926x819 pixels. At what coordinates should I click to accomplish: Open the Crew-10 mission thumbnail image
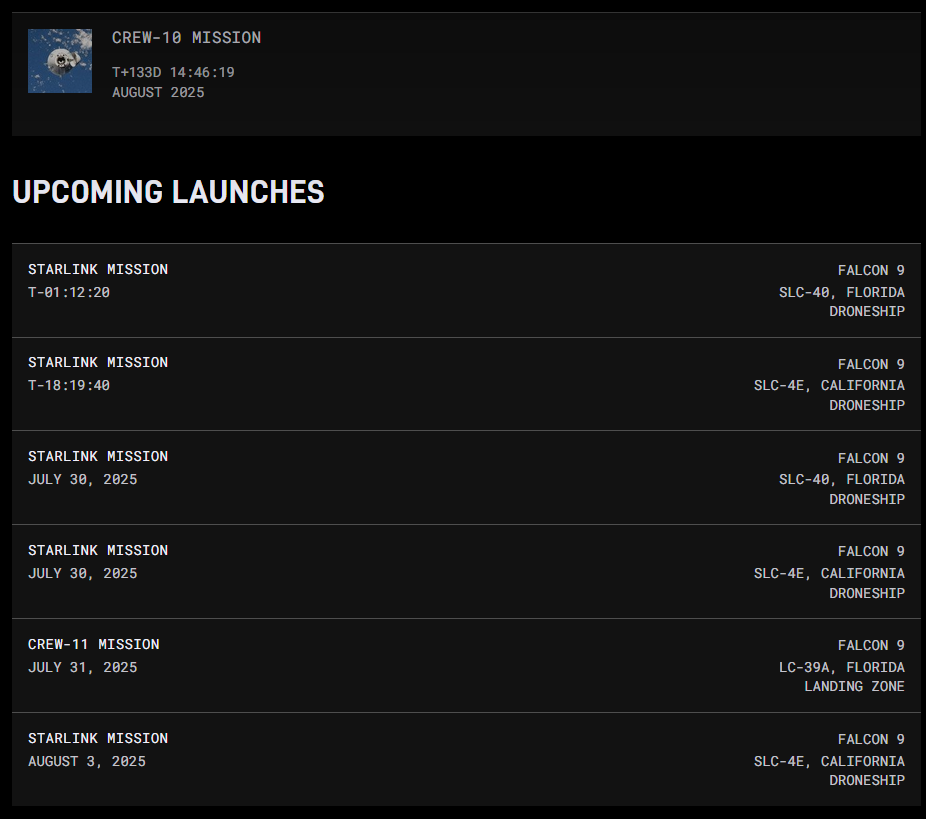[x=60, y=61]
